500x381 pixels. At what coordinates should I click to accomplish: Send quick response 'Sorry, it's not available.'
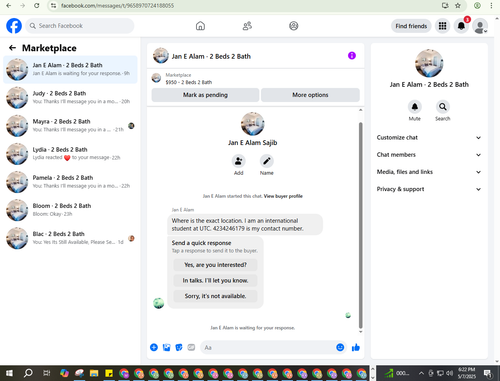point(215,296)
